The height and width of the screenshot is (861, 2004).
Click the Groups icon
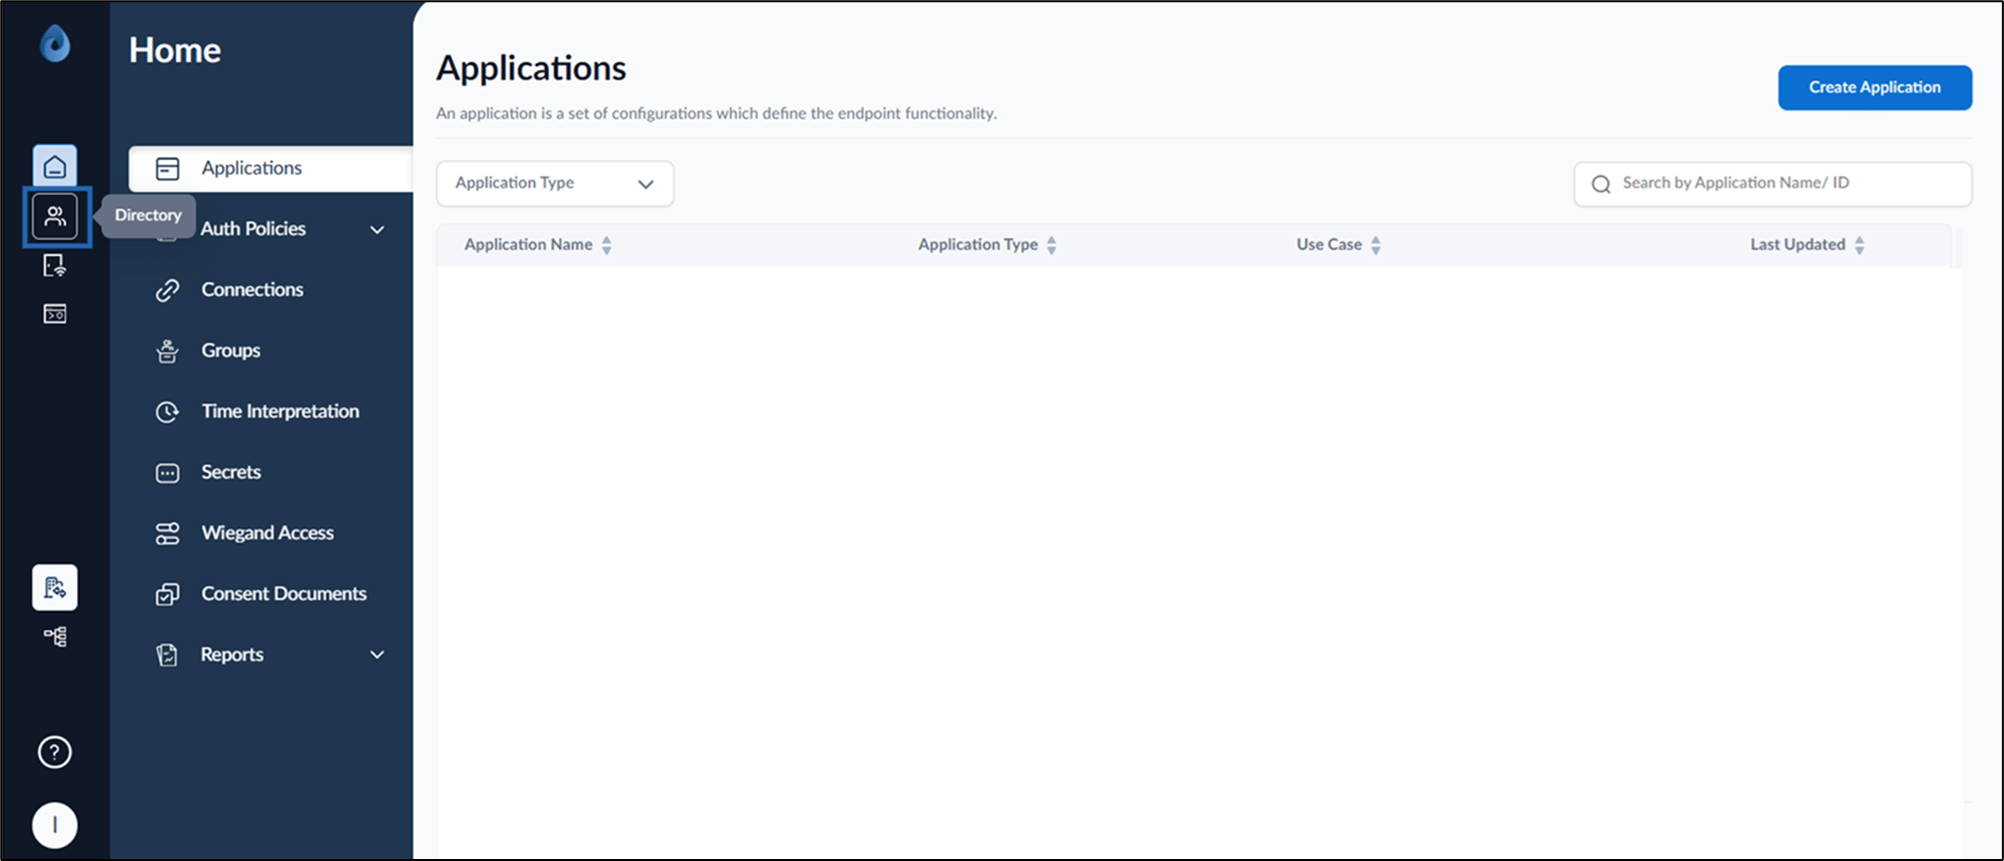(x=167, y=351)
